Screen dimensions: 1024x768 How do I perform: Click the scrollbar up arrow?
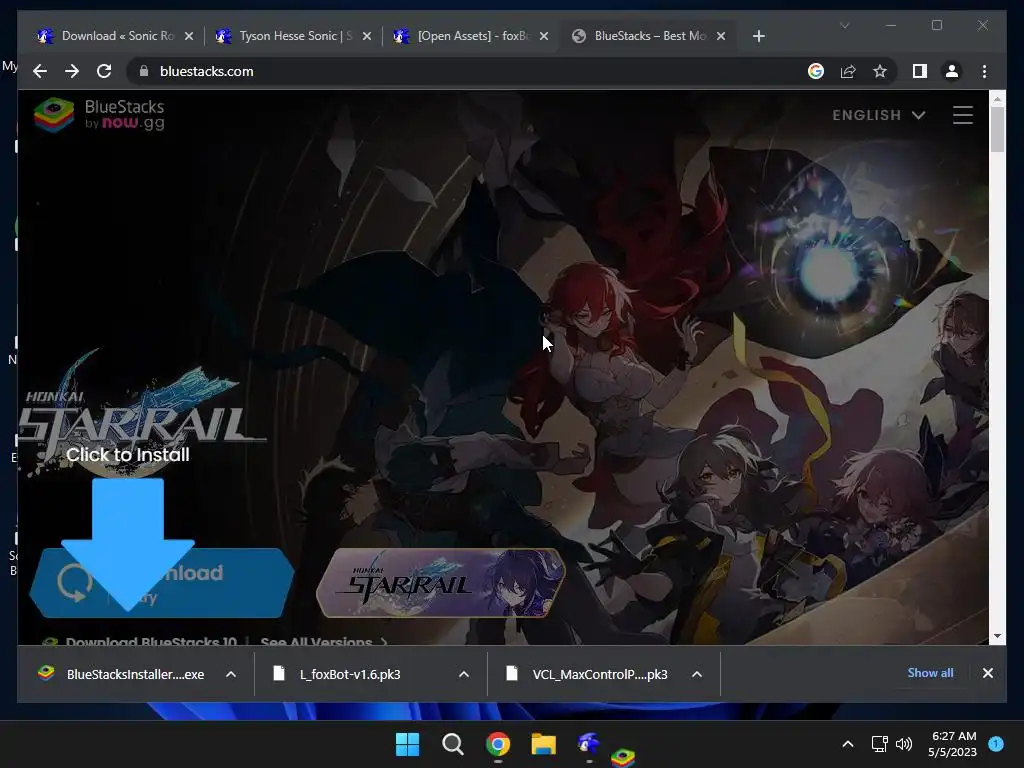(997, 99)
